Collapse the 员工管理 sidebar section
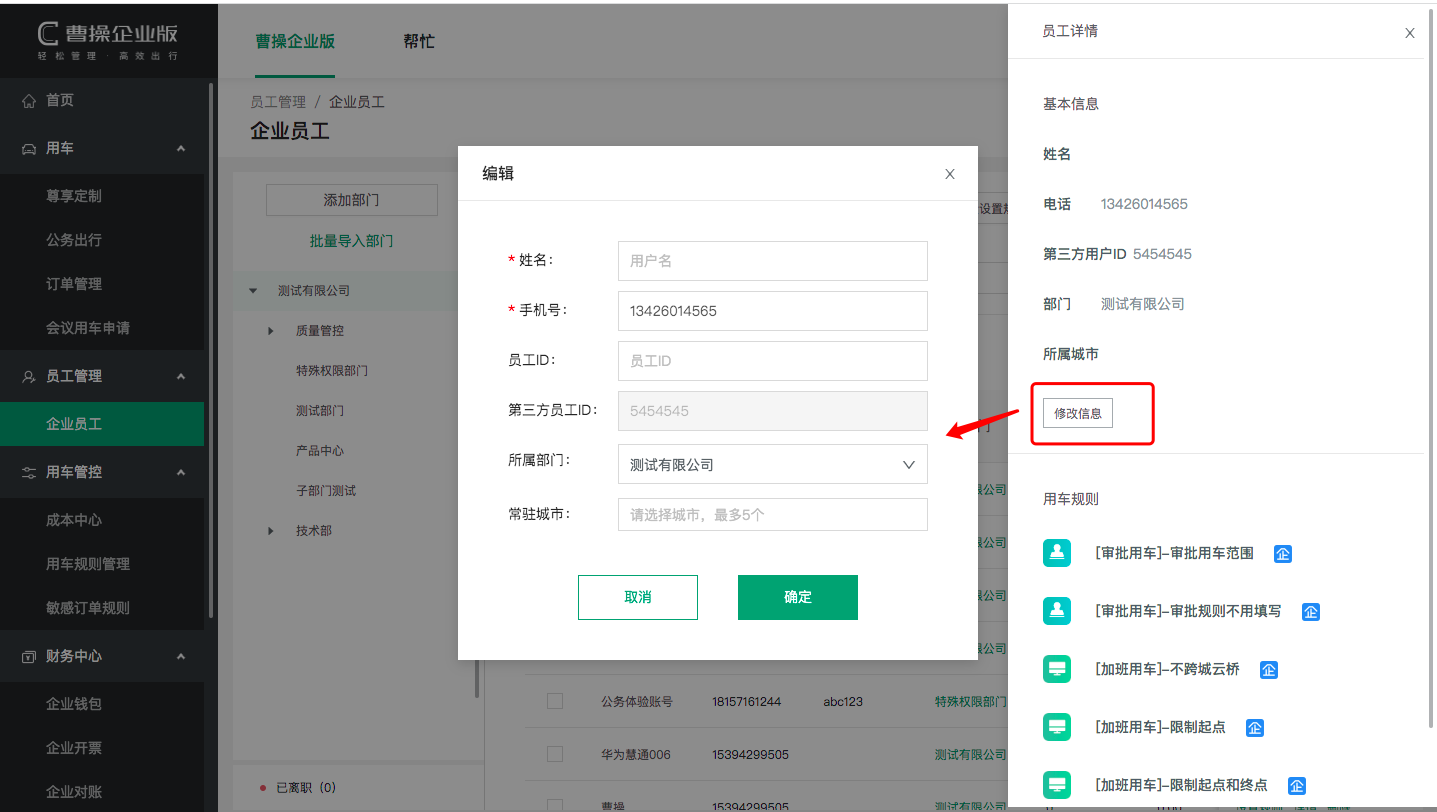 tap(181, 376)
